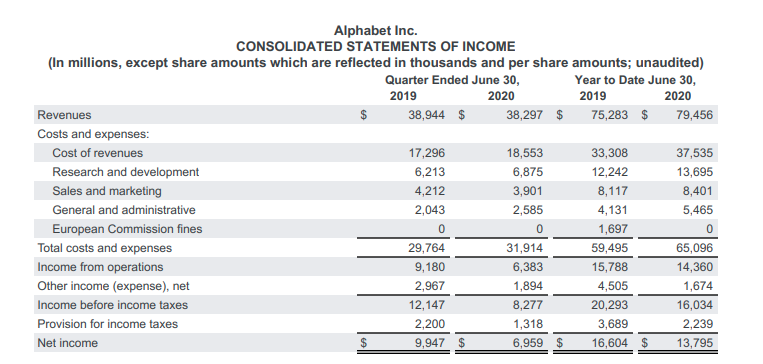The image size is (763, 364).
Task: Click the Sales and marketing row label
Action: [x=107, y=191]
